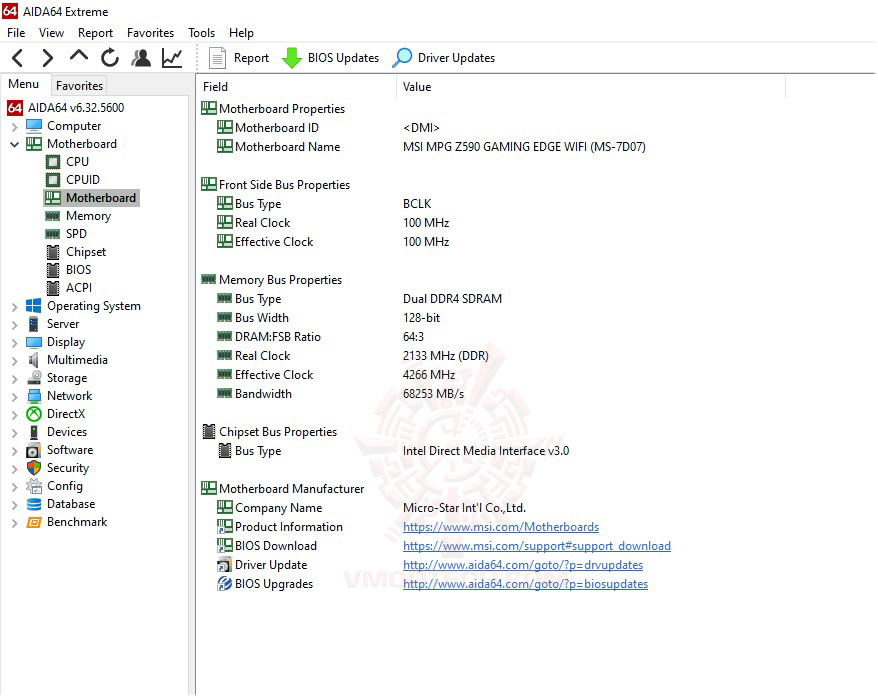
Task: Open the Favorites menu in the menu bar
Action: (x=151, y=33)
